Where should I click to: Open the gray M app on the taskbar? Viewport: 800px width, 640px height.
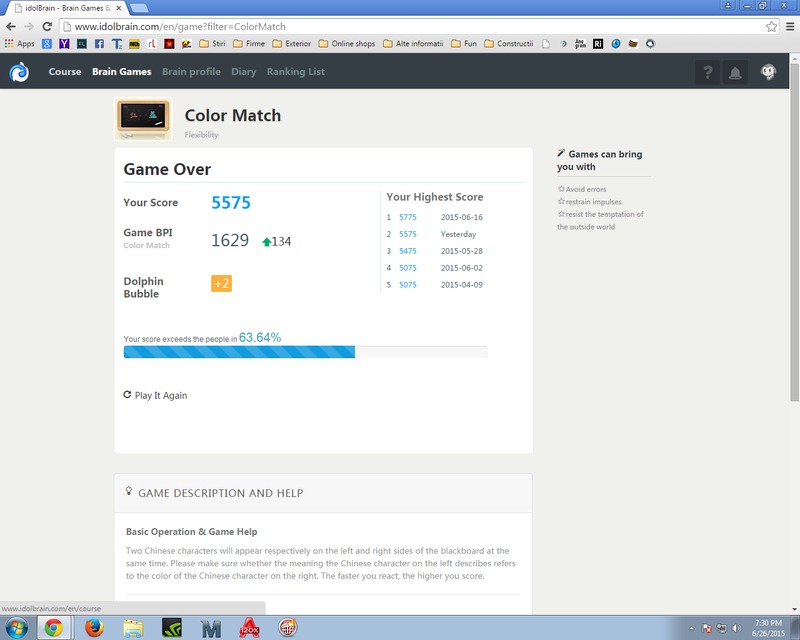point(211,628)
